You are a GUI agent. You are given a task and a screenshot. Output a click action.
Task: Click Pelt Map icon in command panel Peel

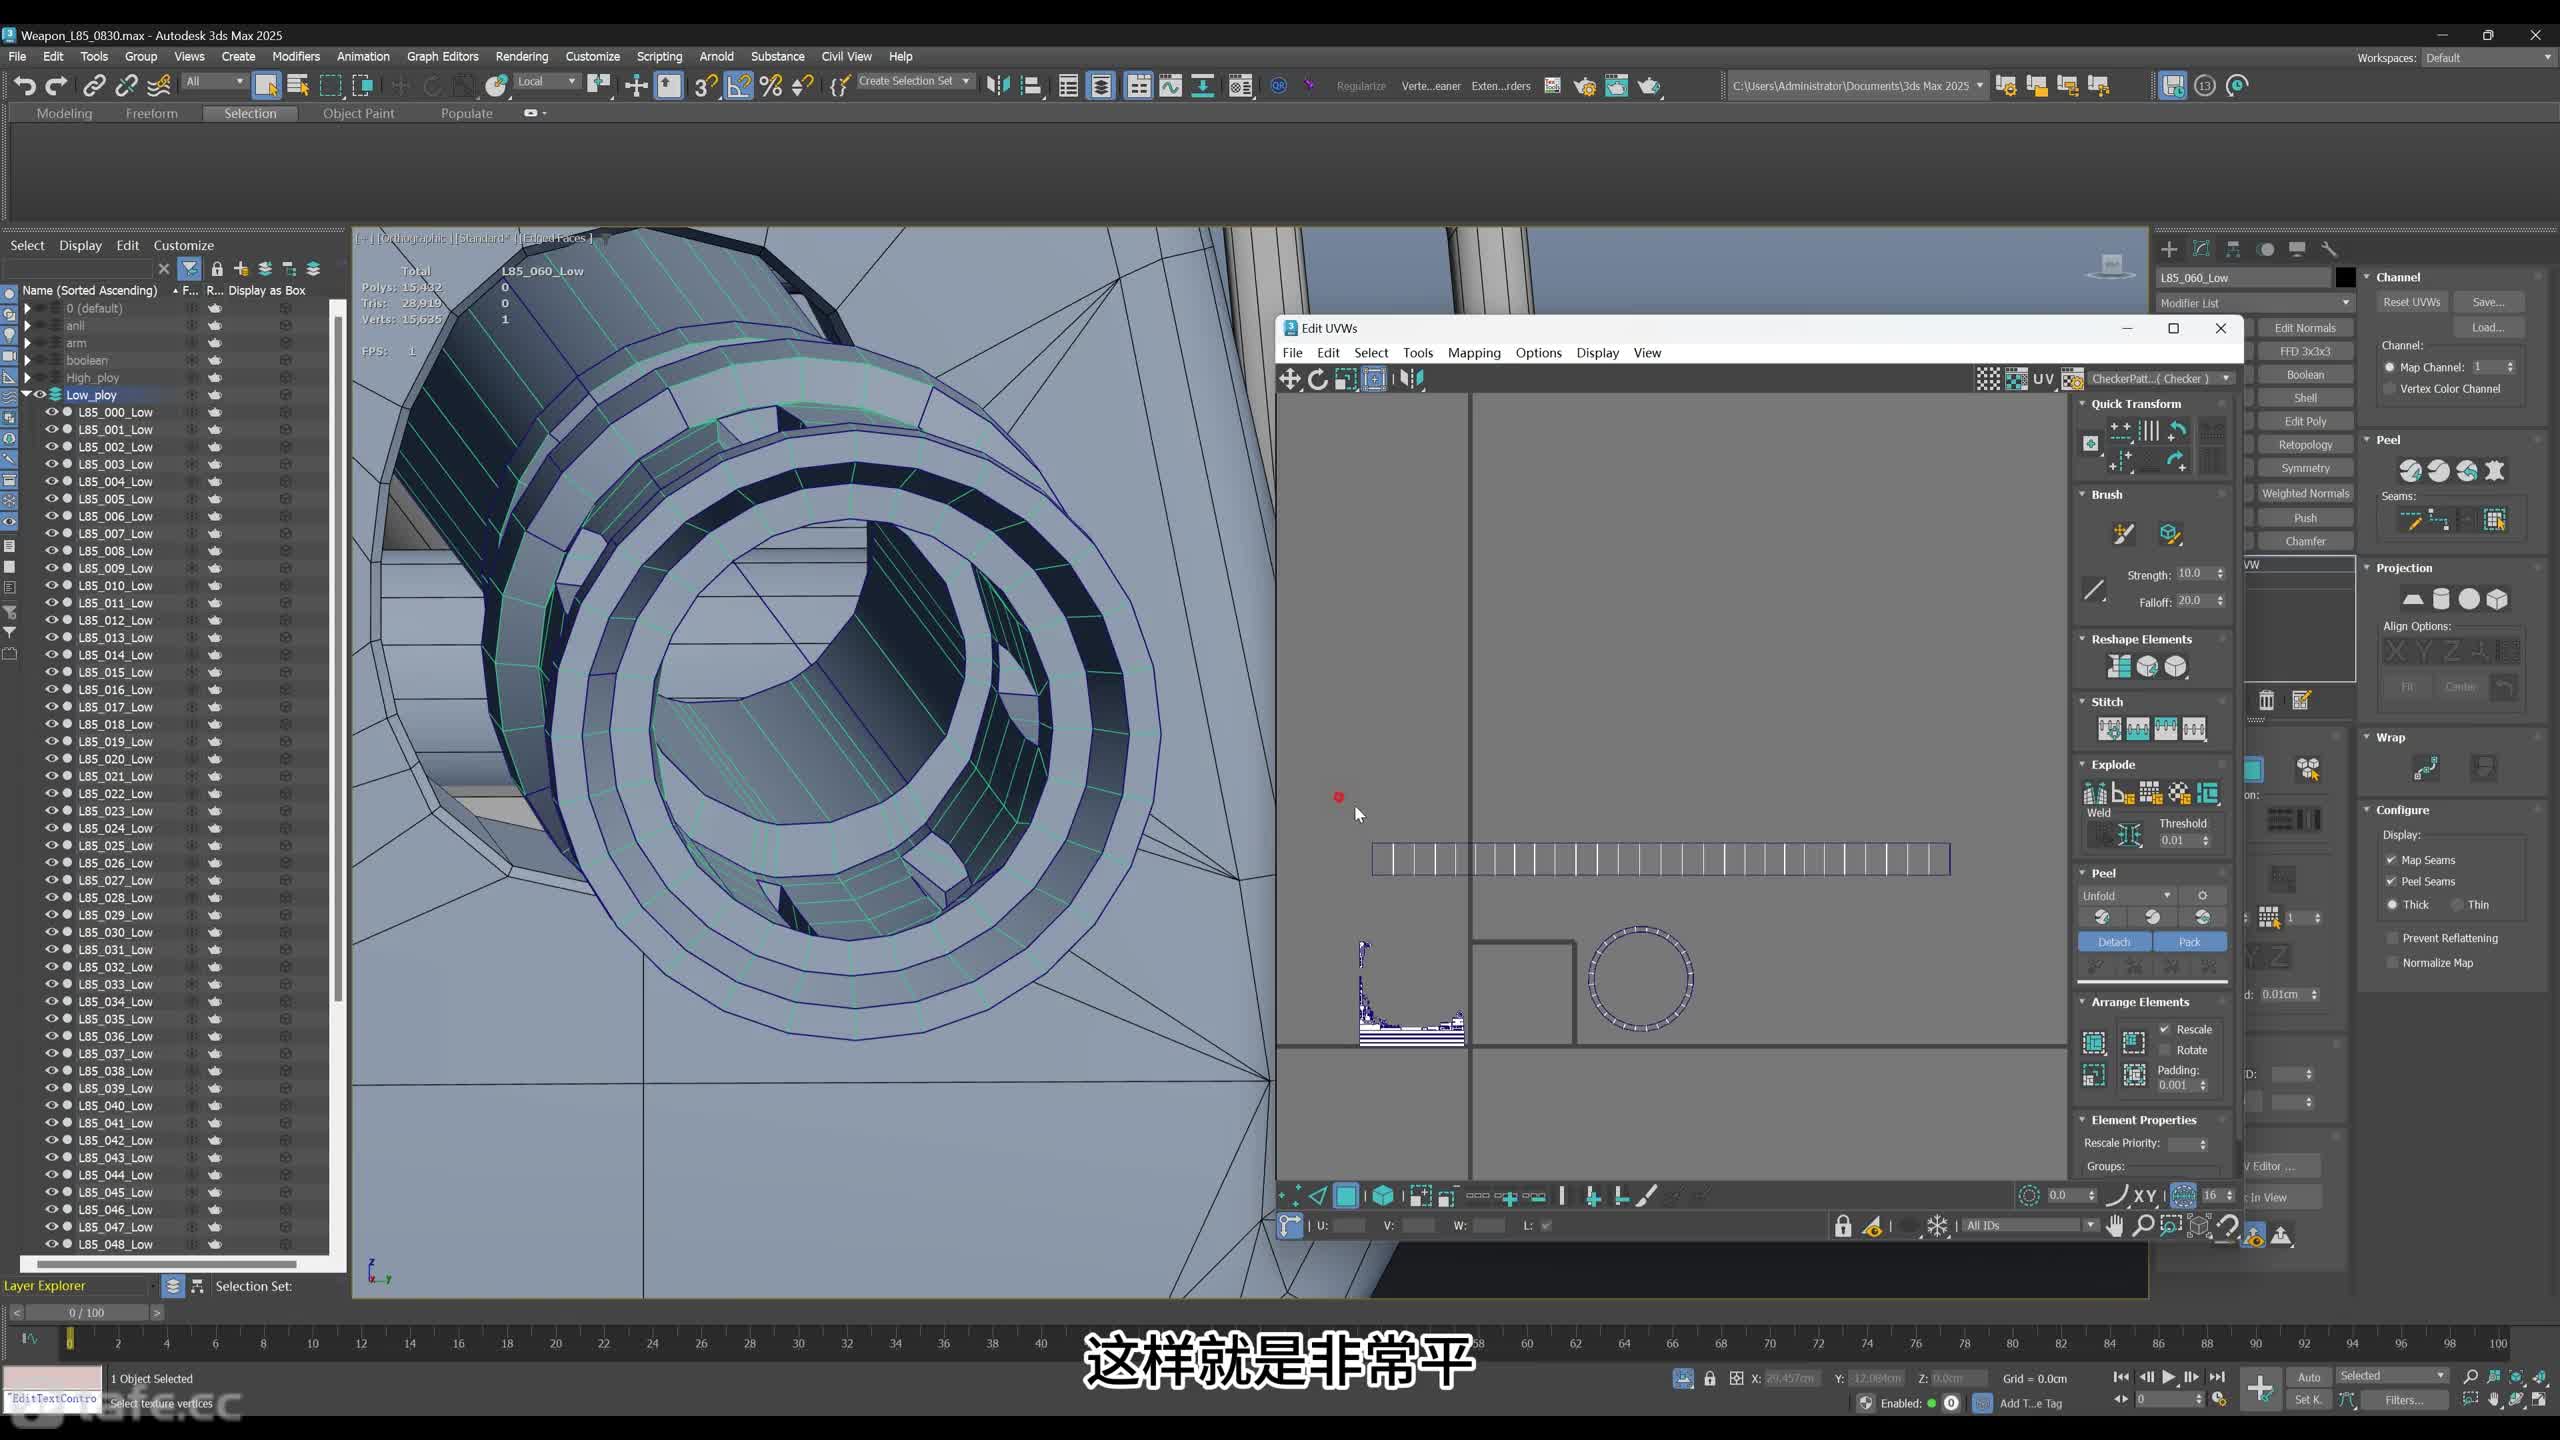pyautogui.click(x=2495, y=471)
